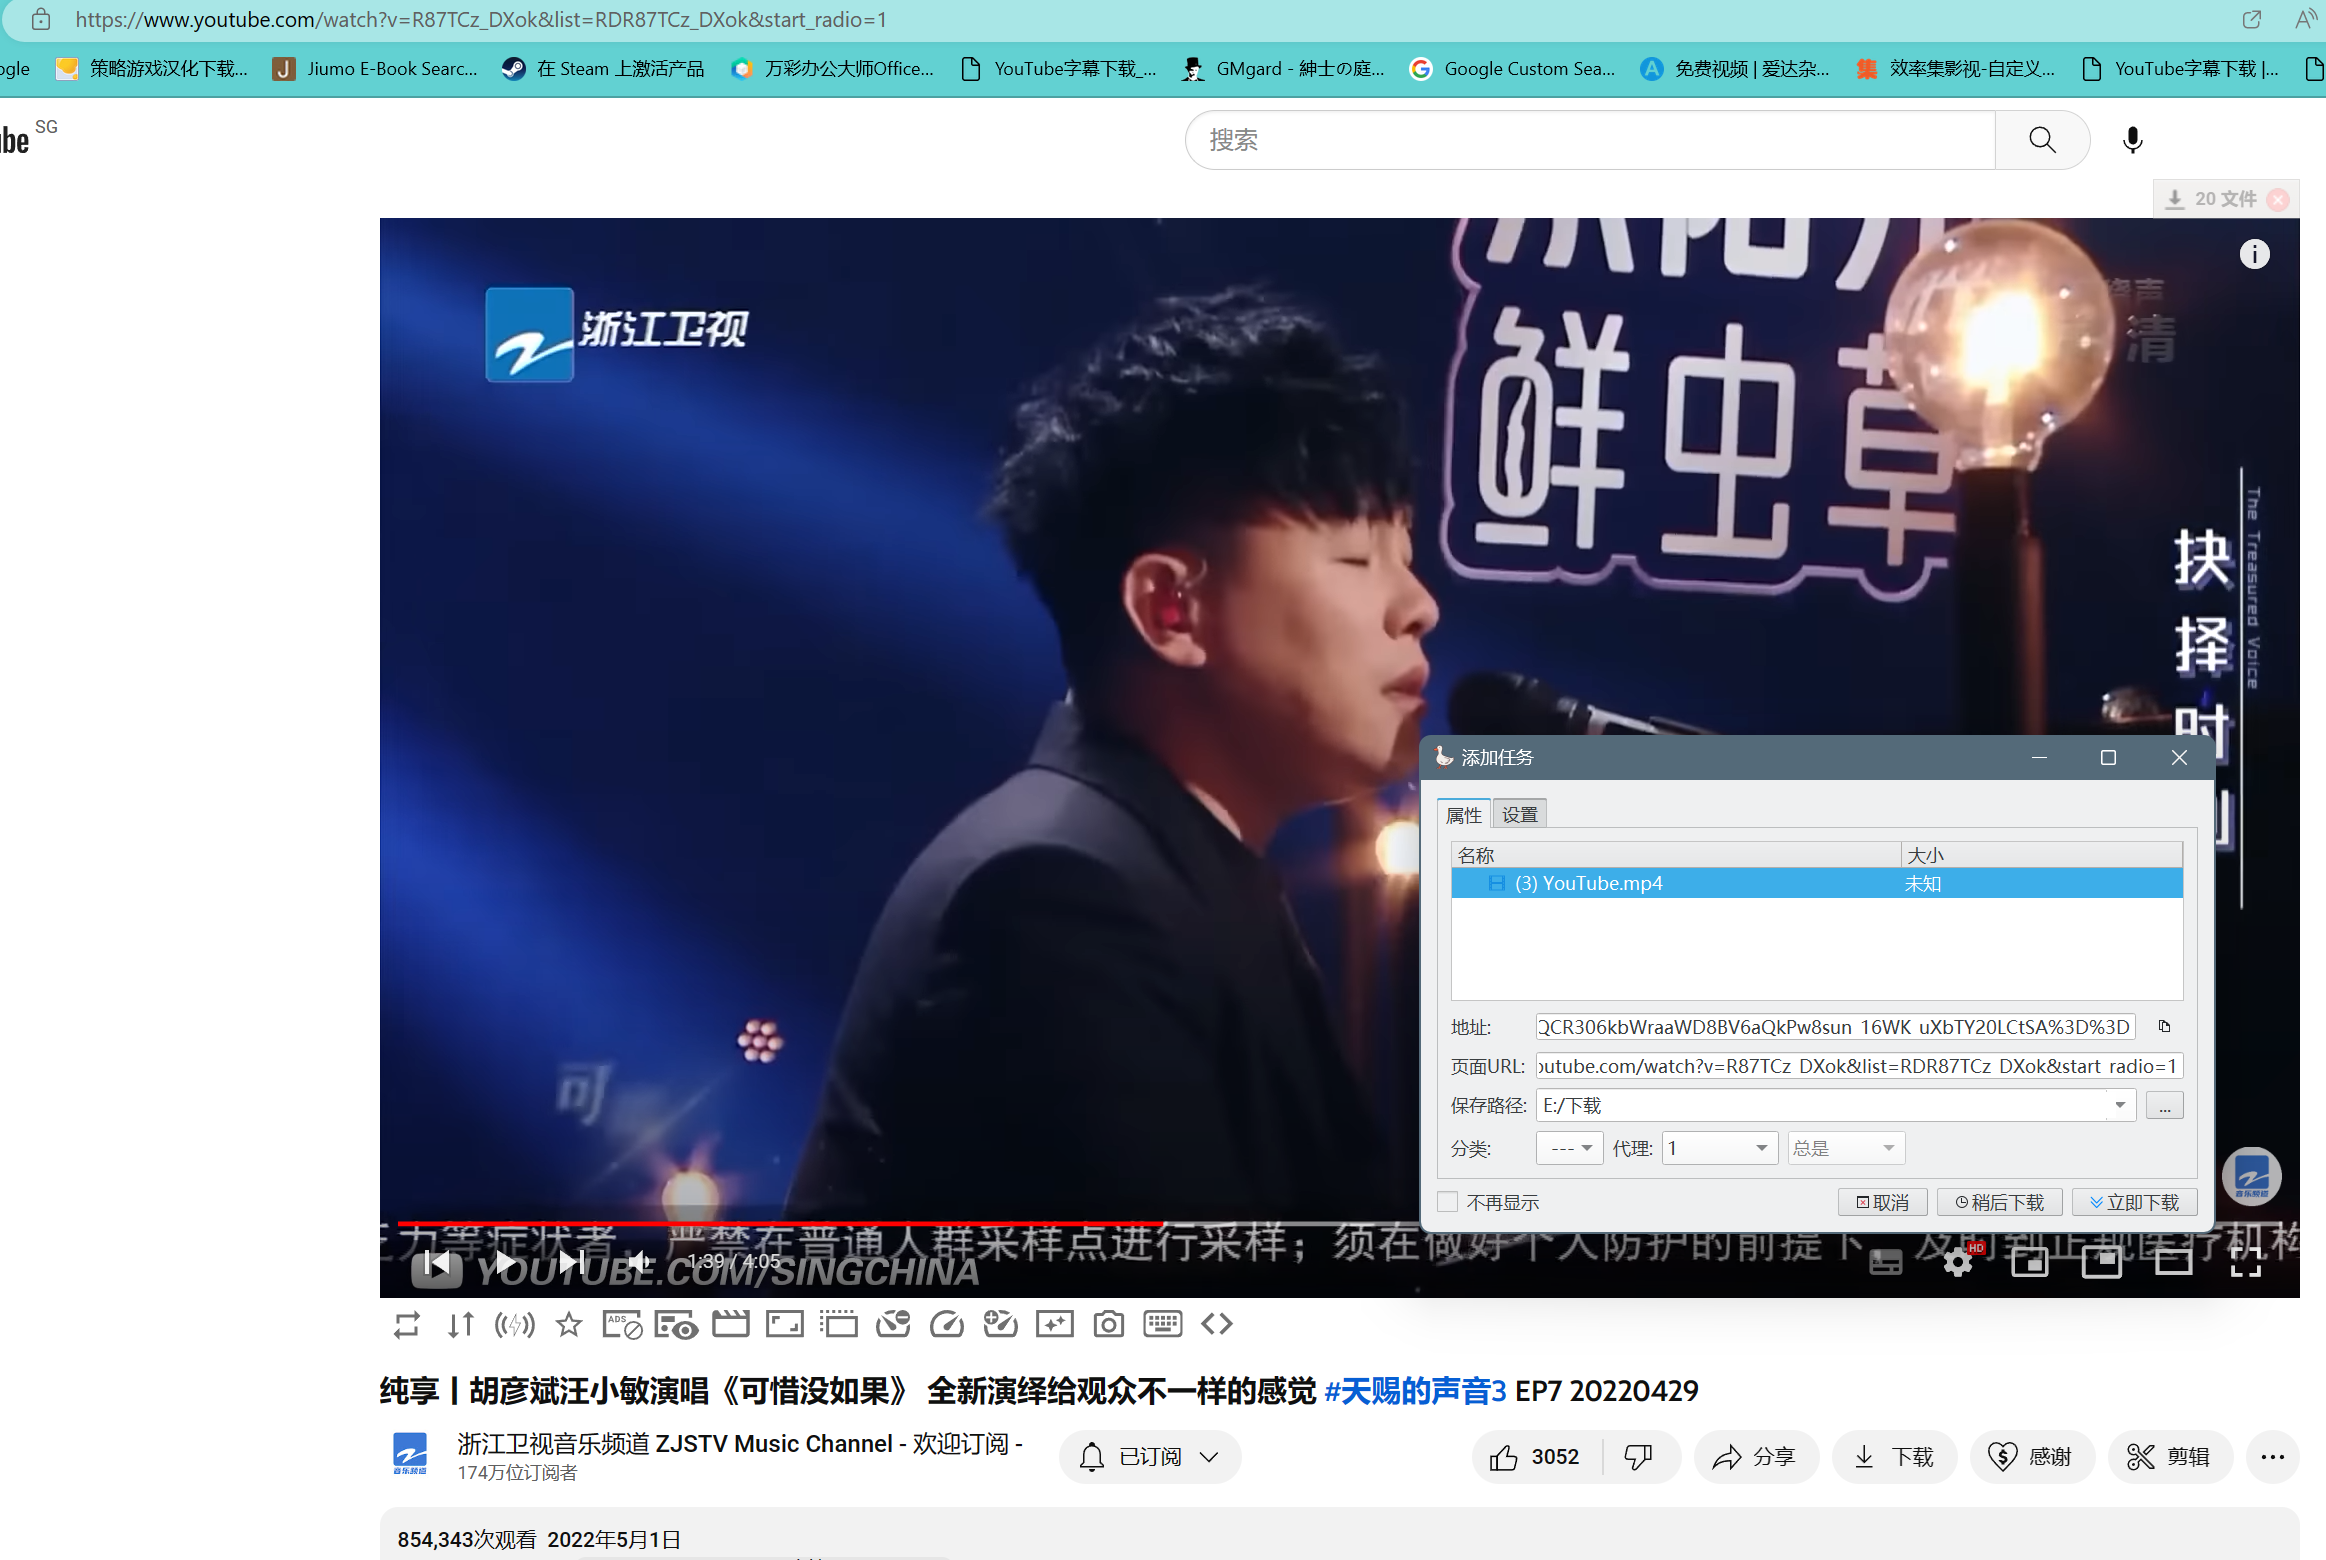Click the screenshot camera icon
The image size is (2326, 1560).
pos(1108,1325)
